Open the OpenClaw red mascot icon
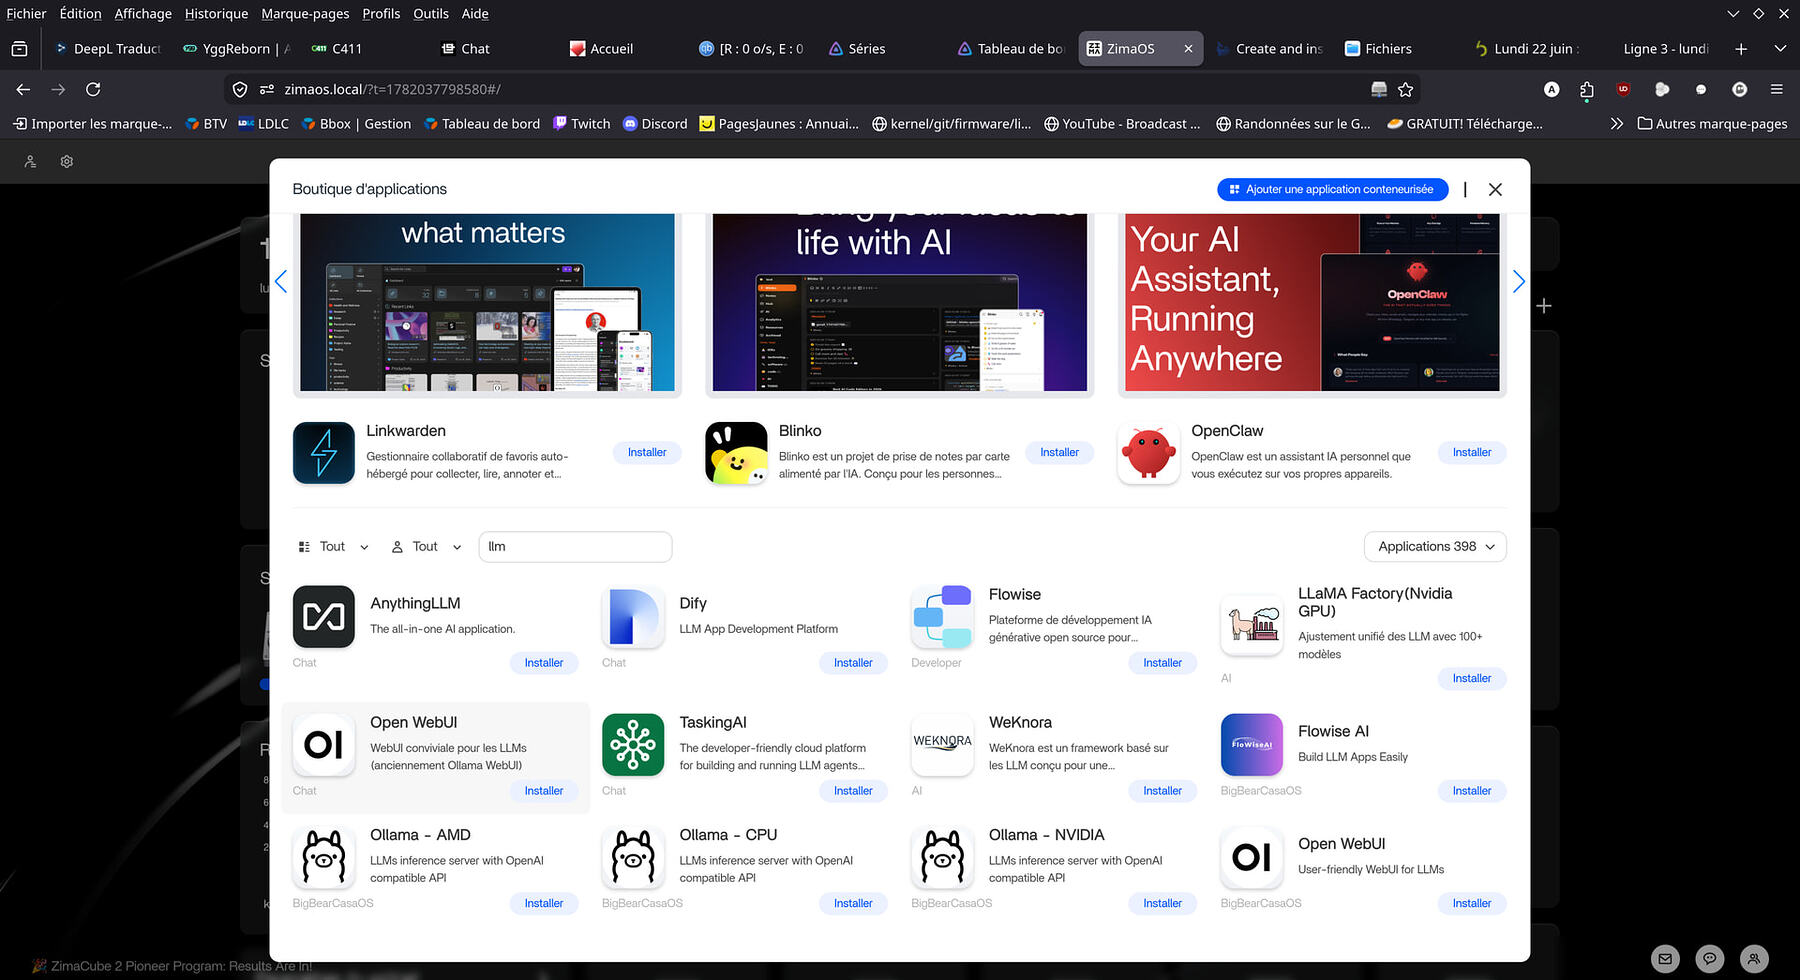Image resolution: width=1800 pixels, height=980 pixels. click(1148, 453)
